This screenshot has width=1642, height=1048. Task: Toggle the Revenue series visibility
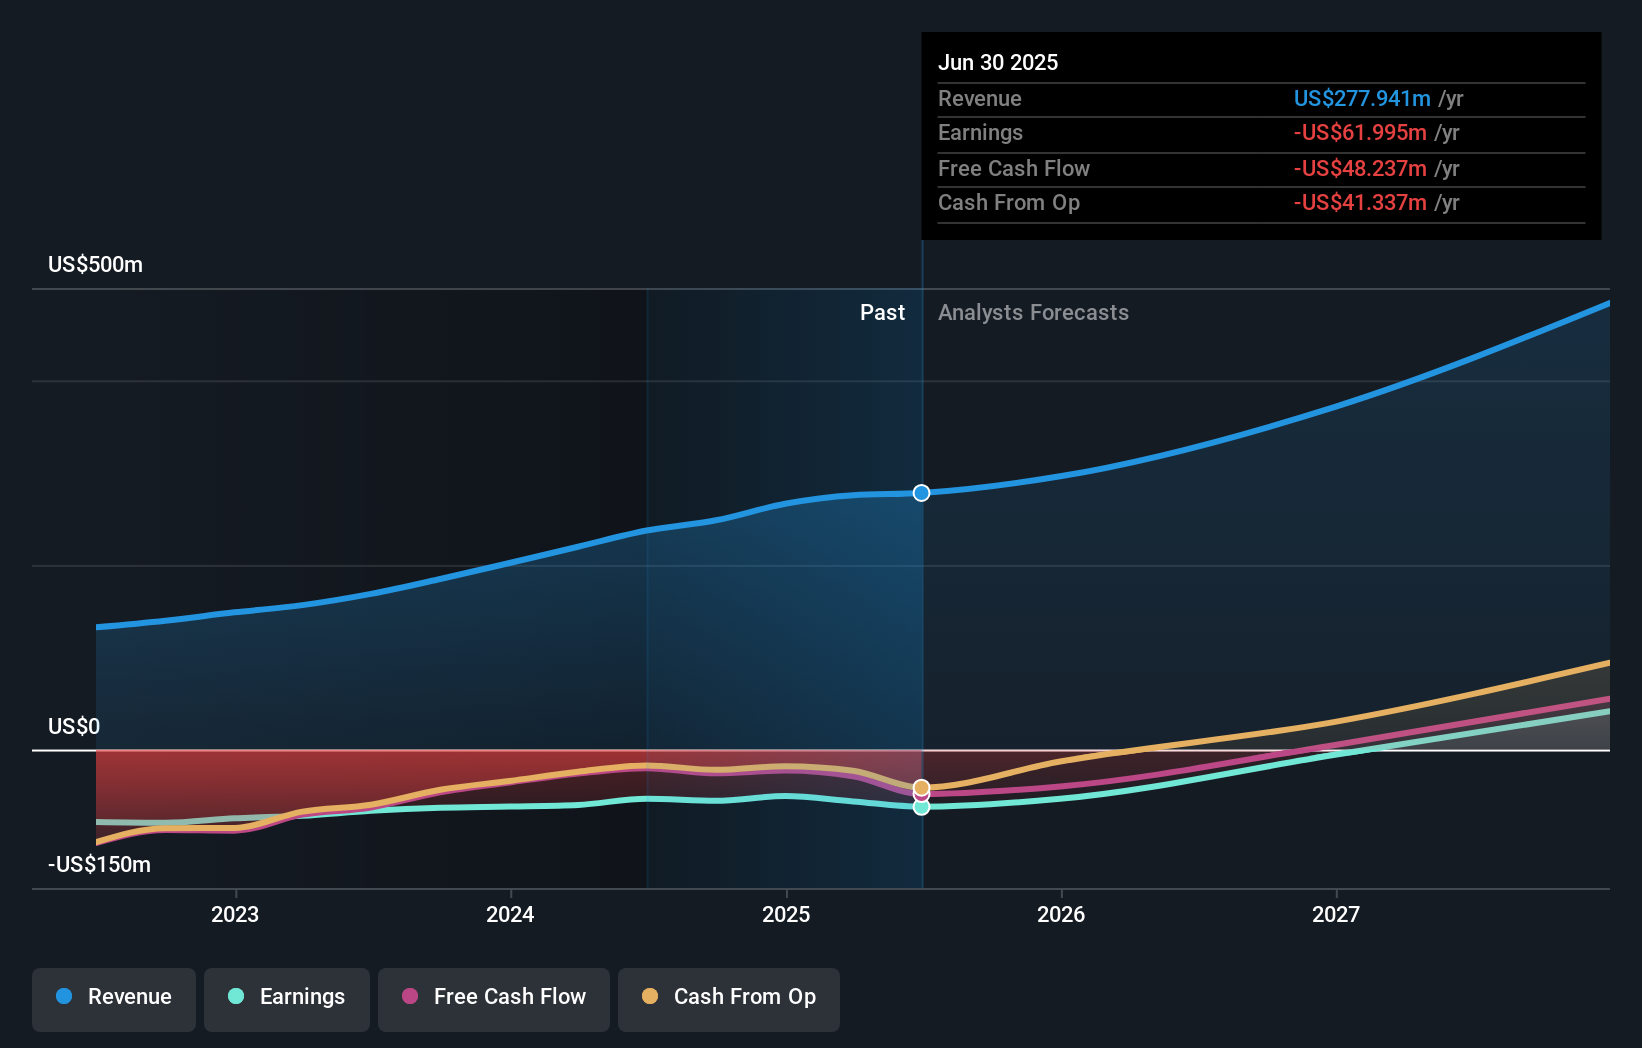point(113,997)
